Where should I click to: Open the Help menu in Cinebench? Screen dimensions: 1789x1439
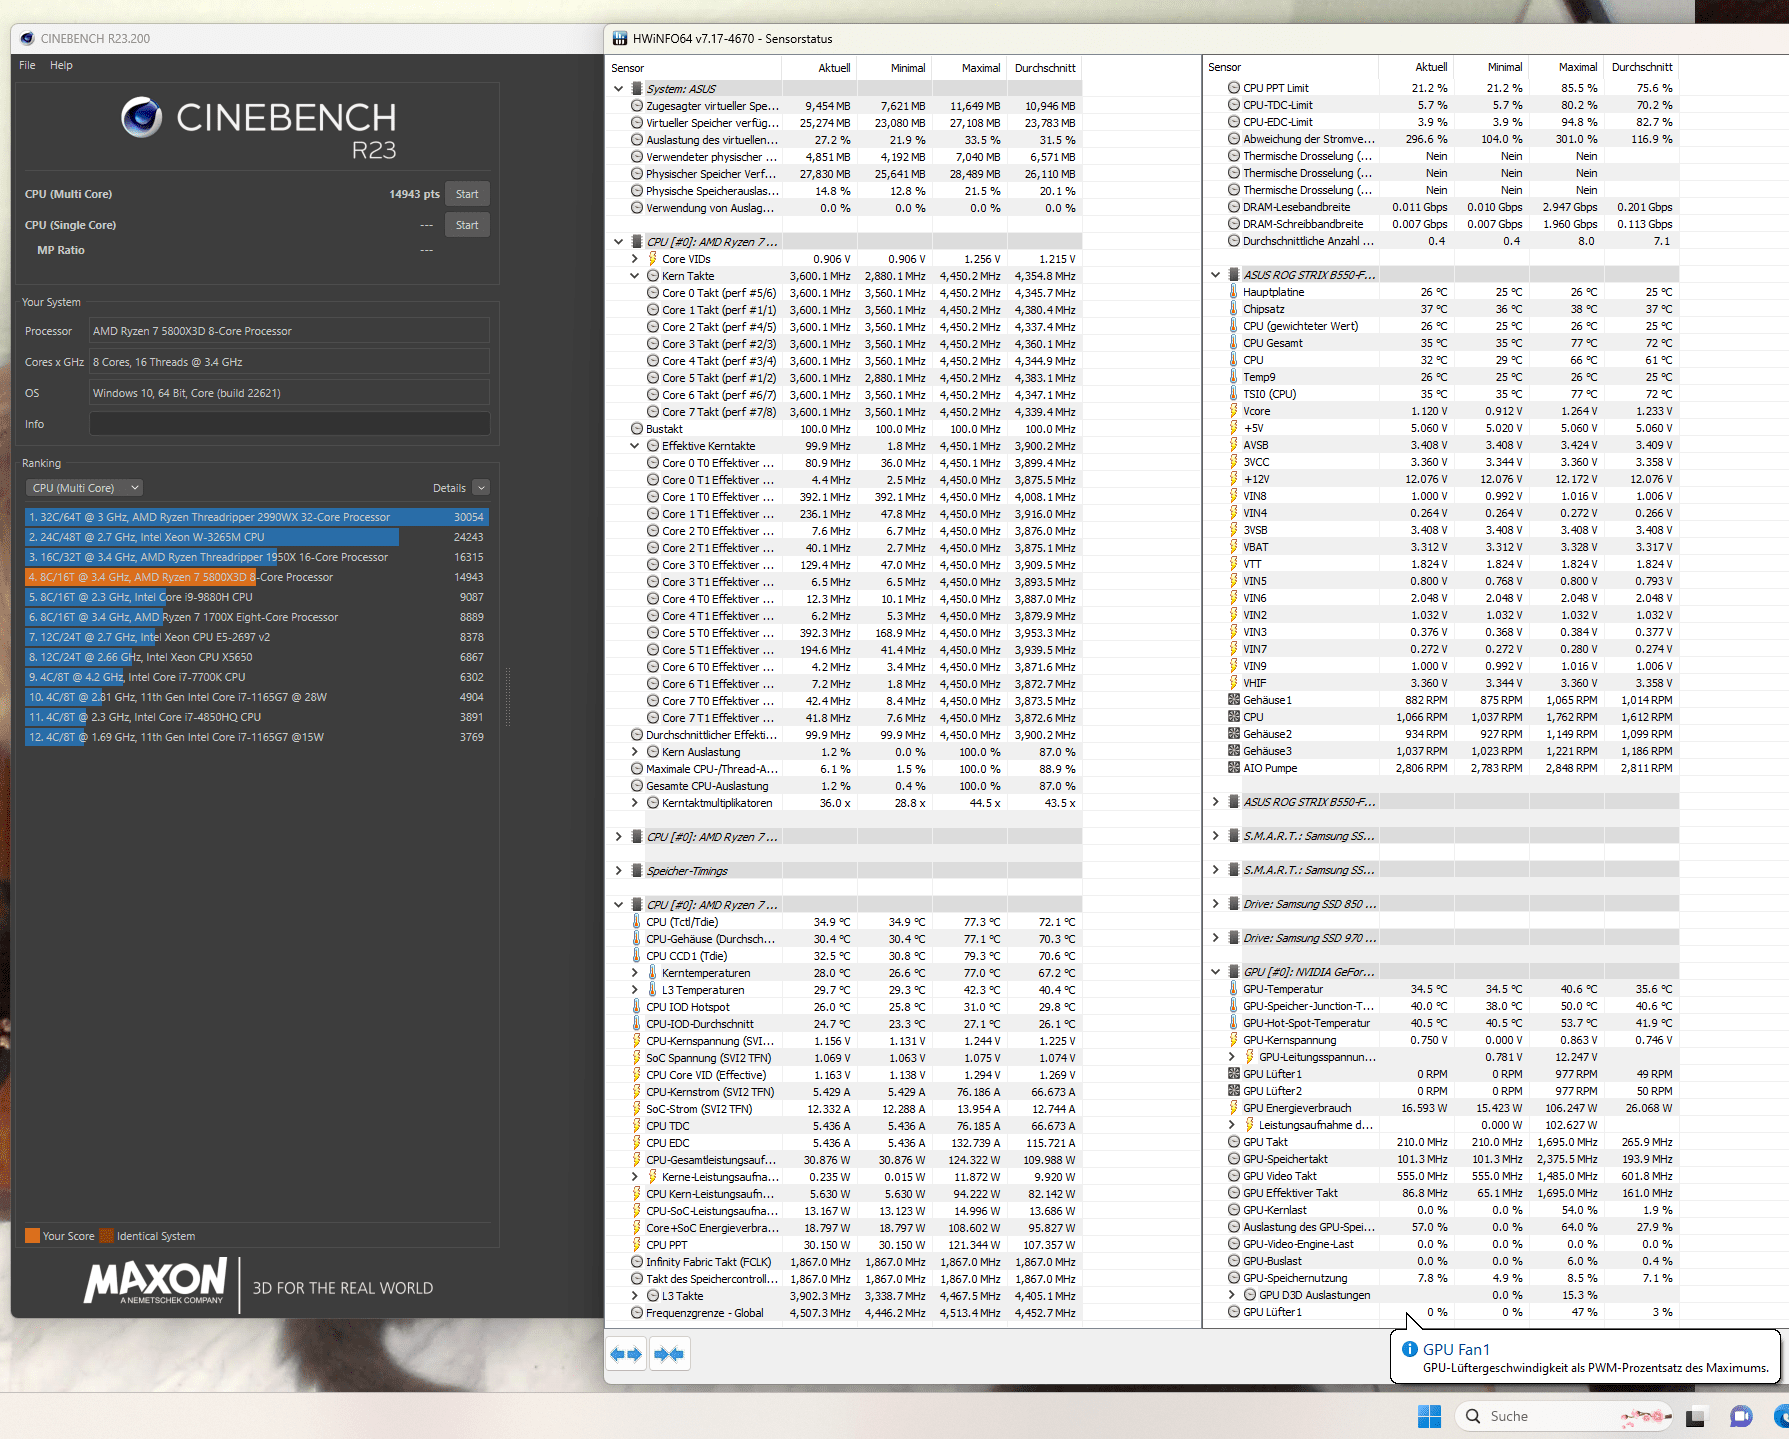click(x=61, y=65)
